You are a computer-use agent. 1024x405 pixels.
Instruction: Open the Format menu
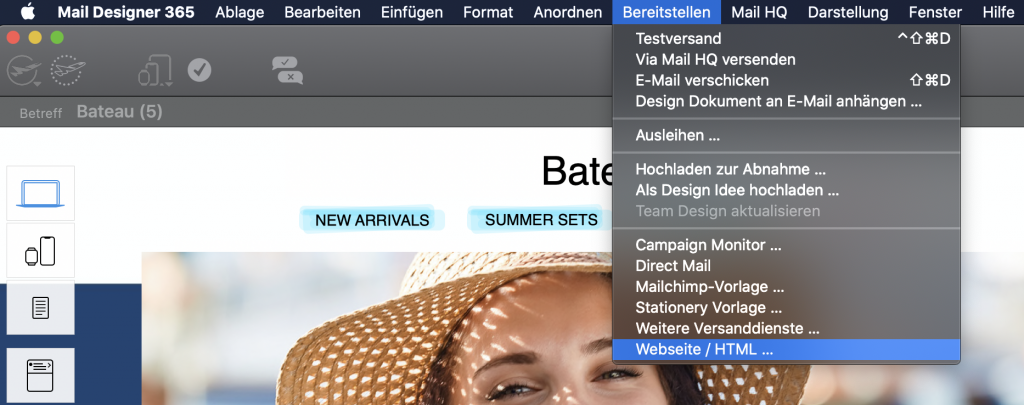[488, 12]
